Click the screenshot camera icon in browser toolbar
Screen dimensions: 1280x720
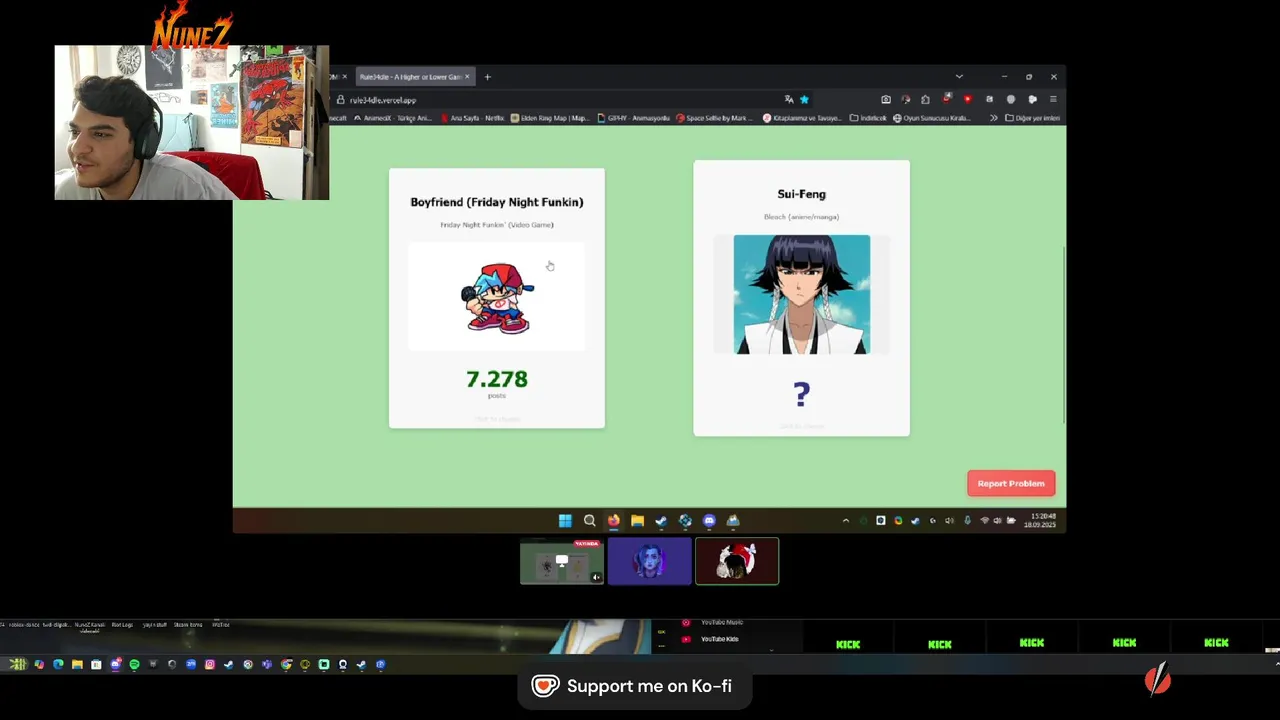pos(886,100)
